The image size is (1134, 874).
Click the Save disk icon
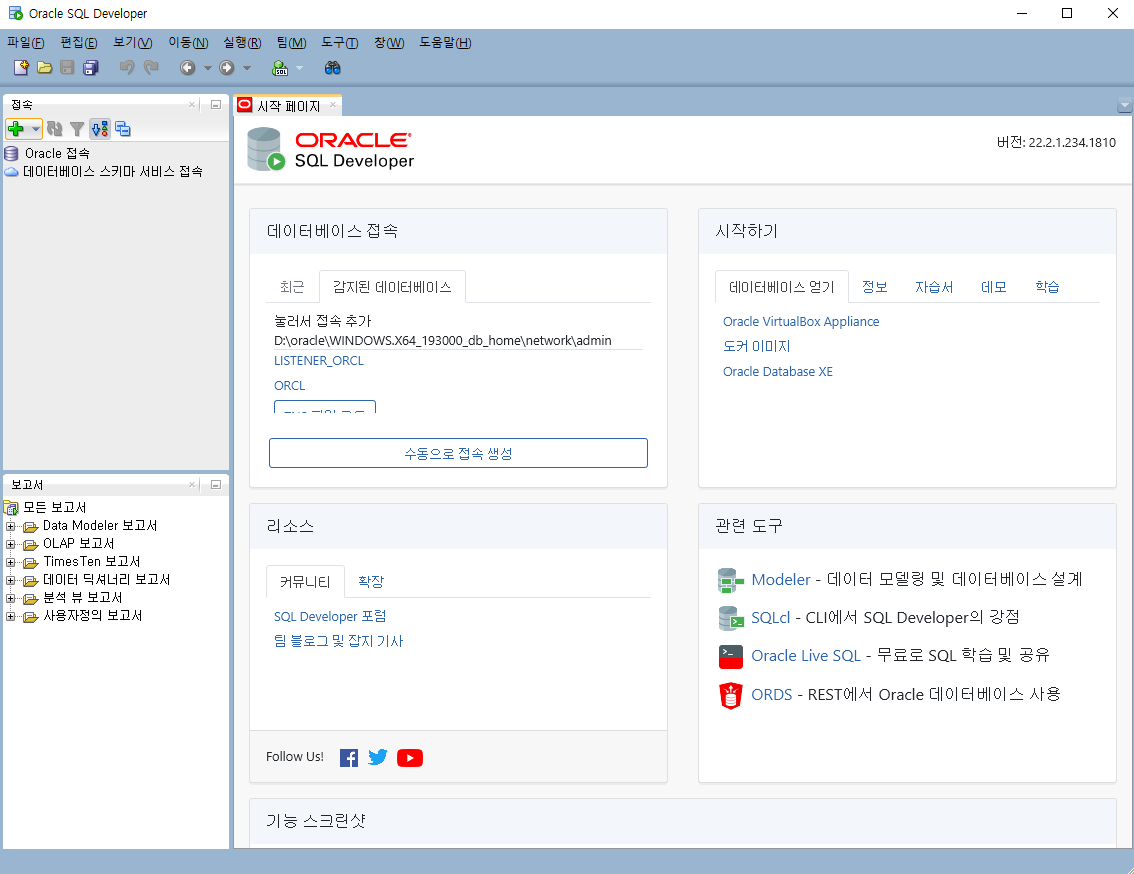pos(67,68)
